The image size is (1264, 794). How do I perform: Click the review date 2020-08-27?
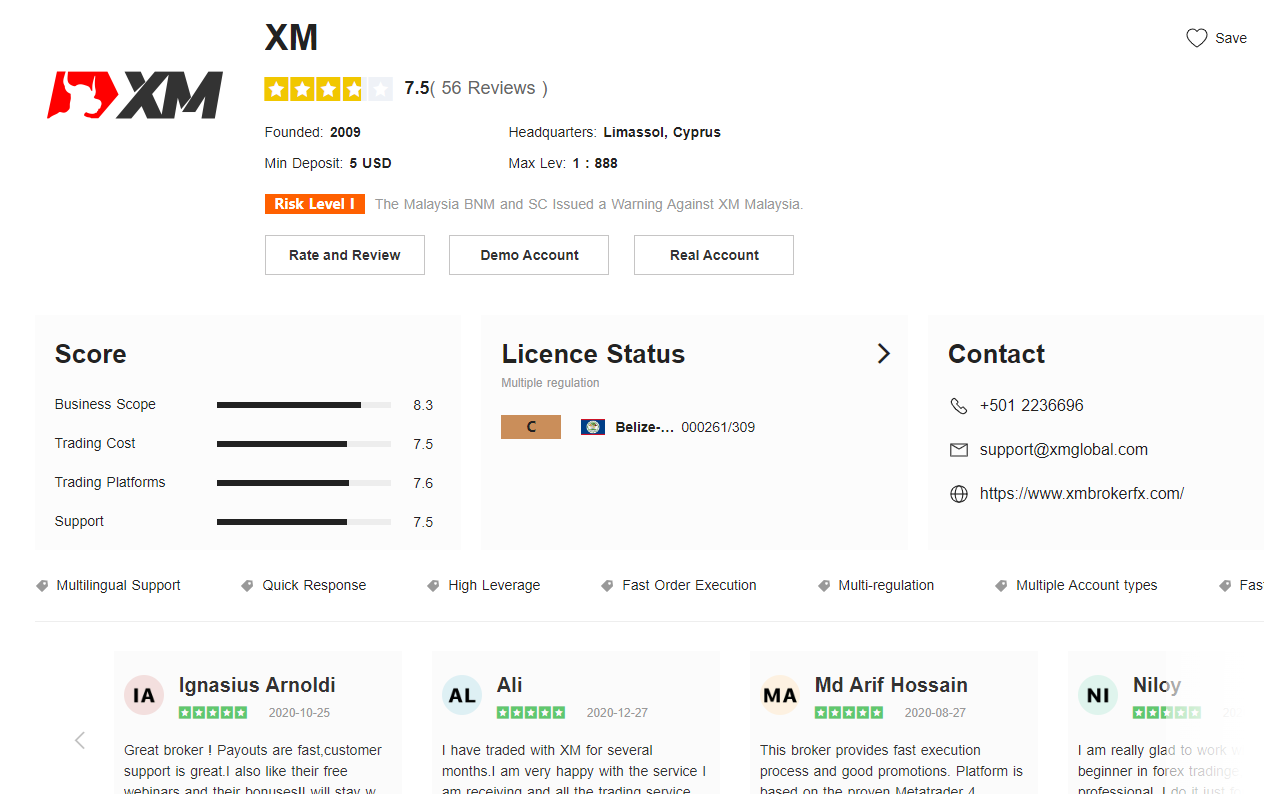(x=935, y=713)
